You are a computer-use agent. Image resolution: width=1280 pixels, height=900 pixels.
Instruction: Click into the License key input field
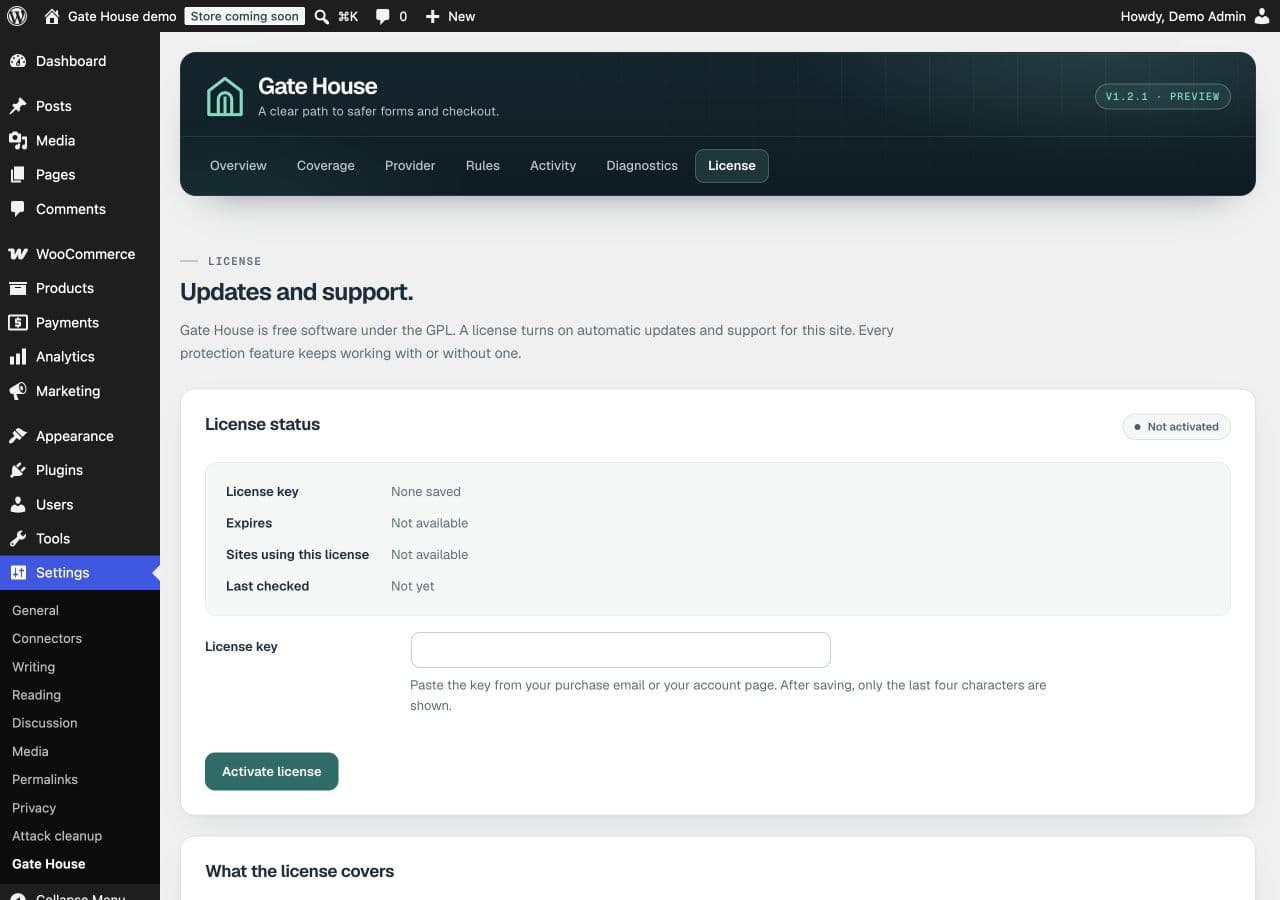pos(621,650)
